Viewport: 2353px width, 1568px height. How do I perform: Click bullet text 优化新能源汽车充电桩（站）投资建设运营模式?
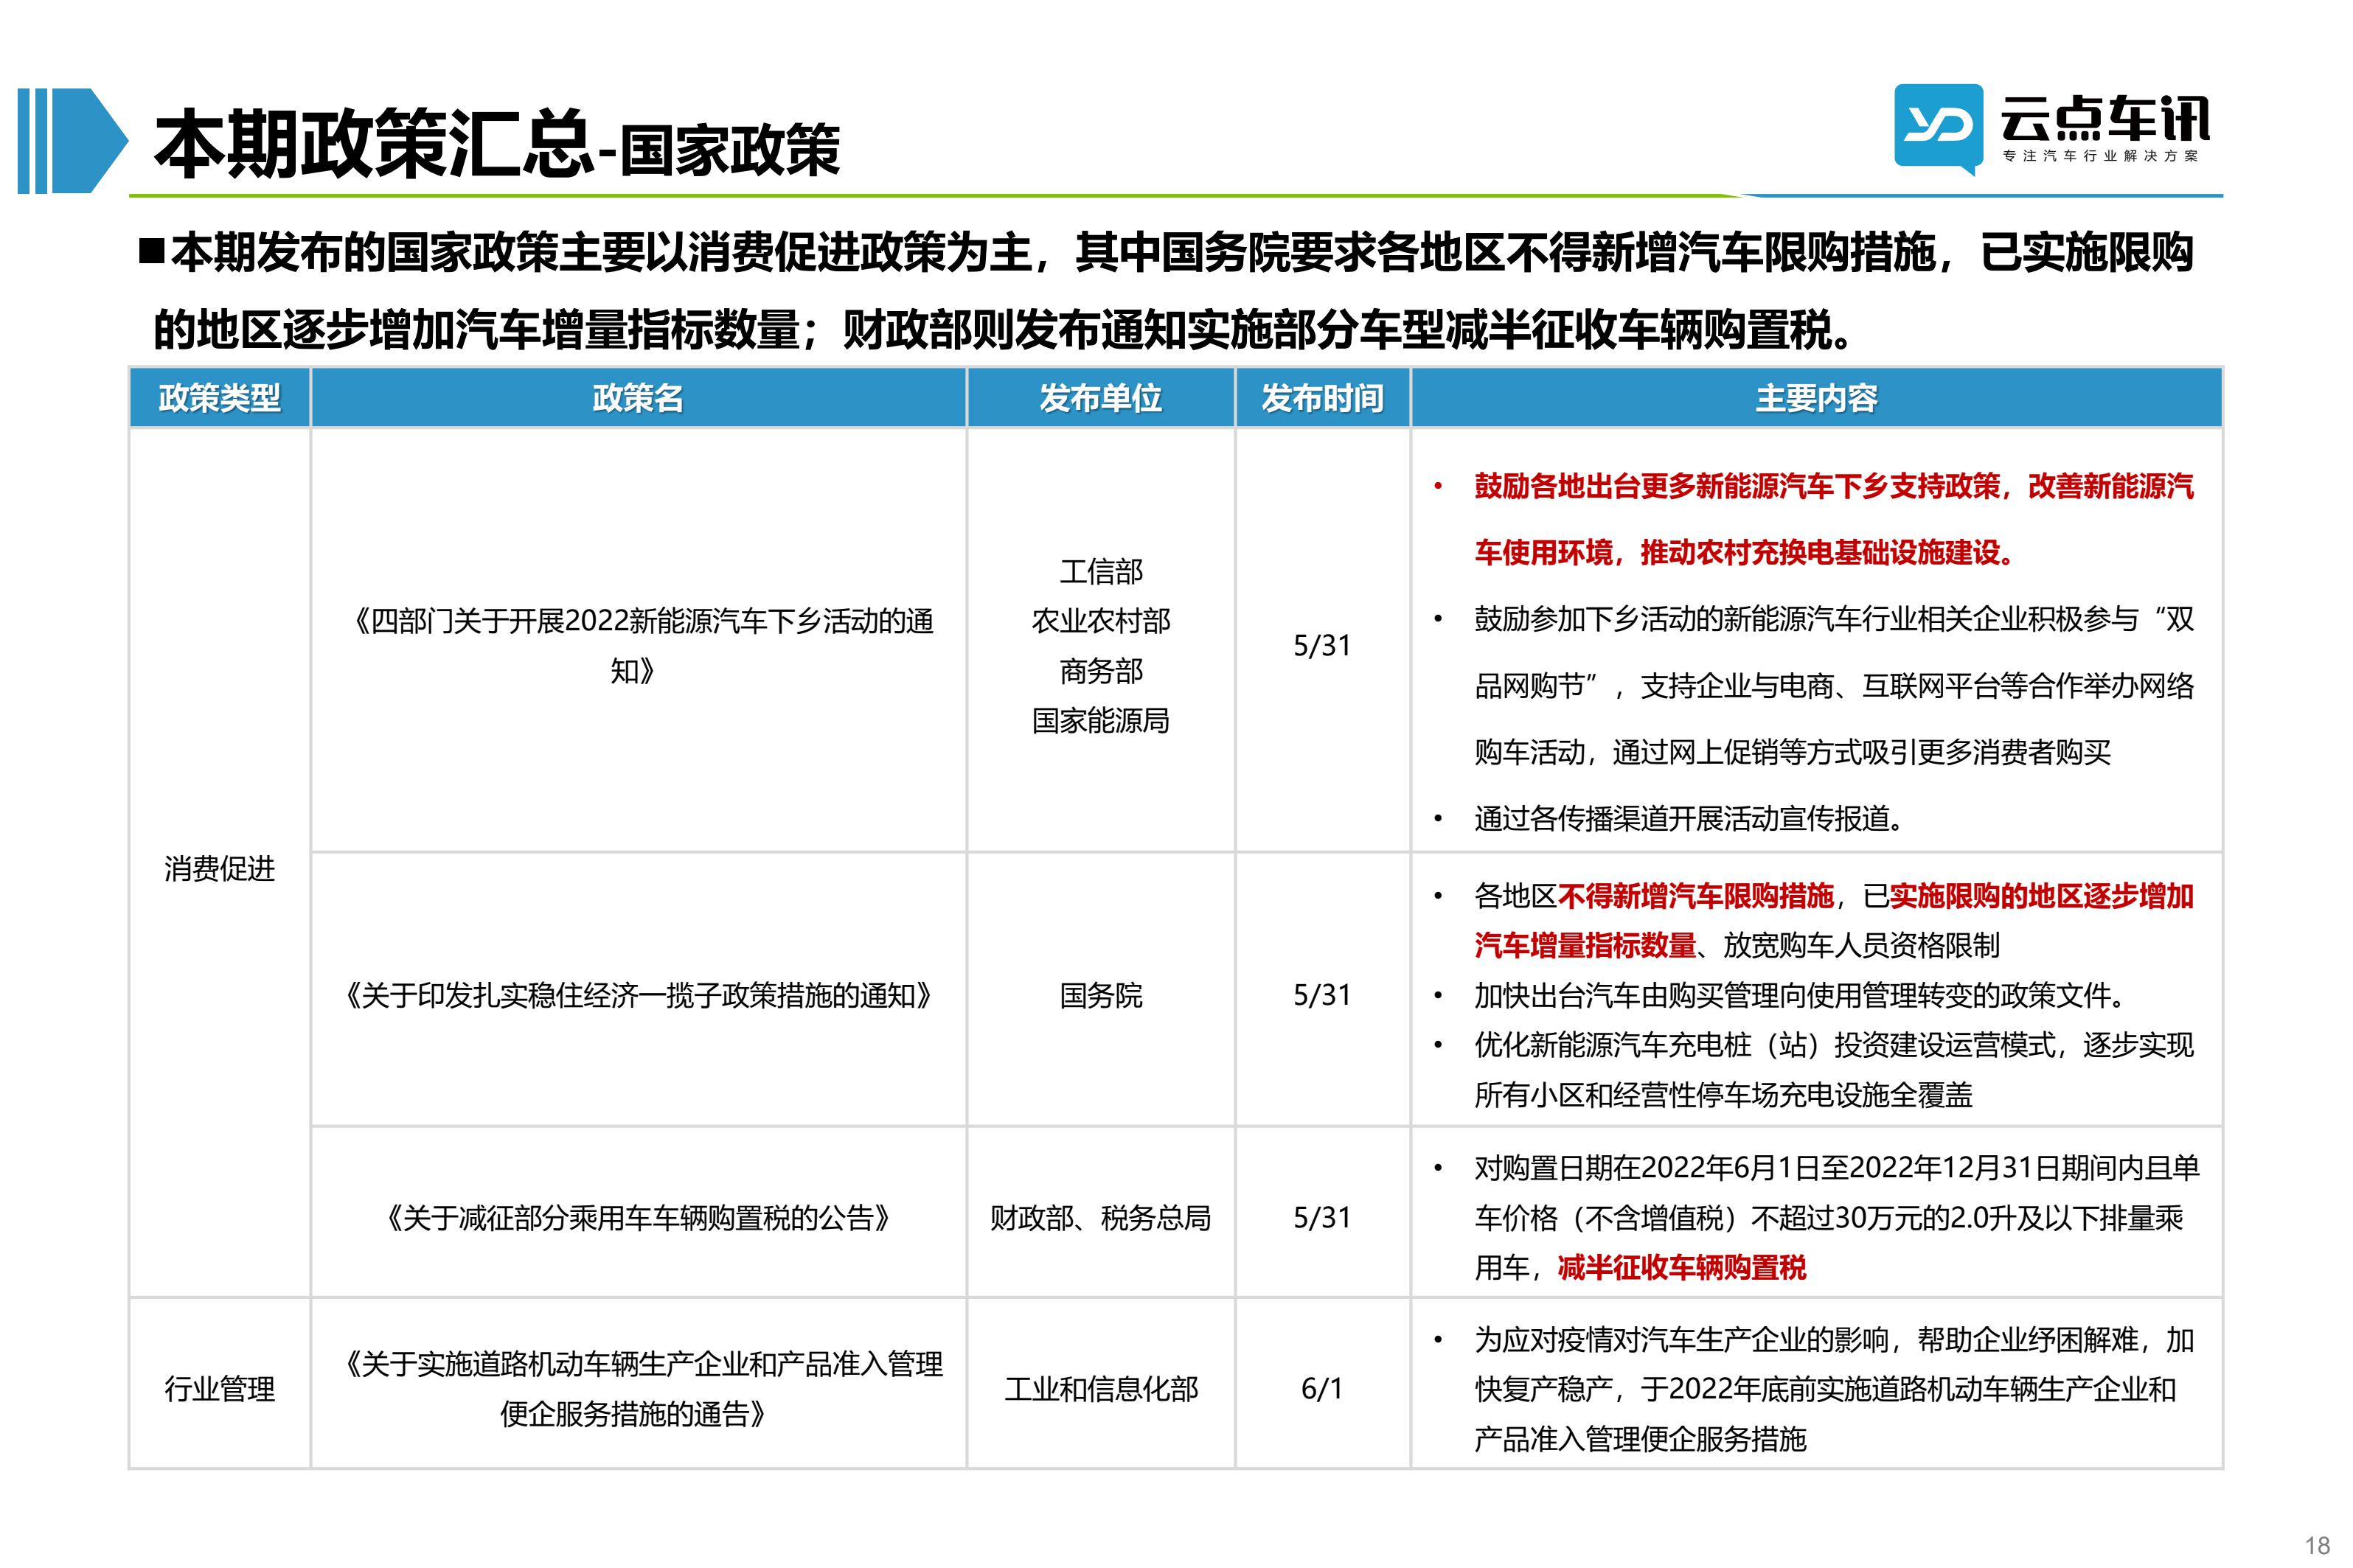1764,1045
